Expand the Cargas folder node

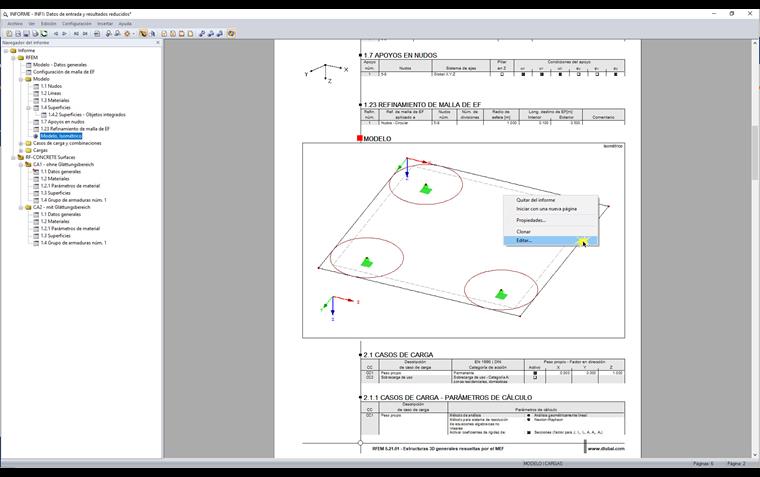[x=21, y=150]
